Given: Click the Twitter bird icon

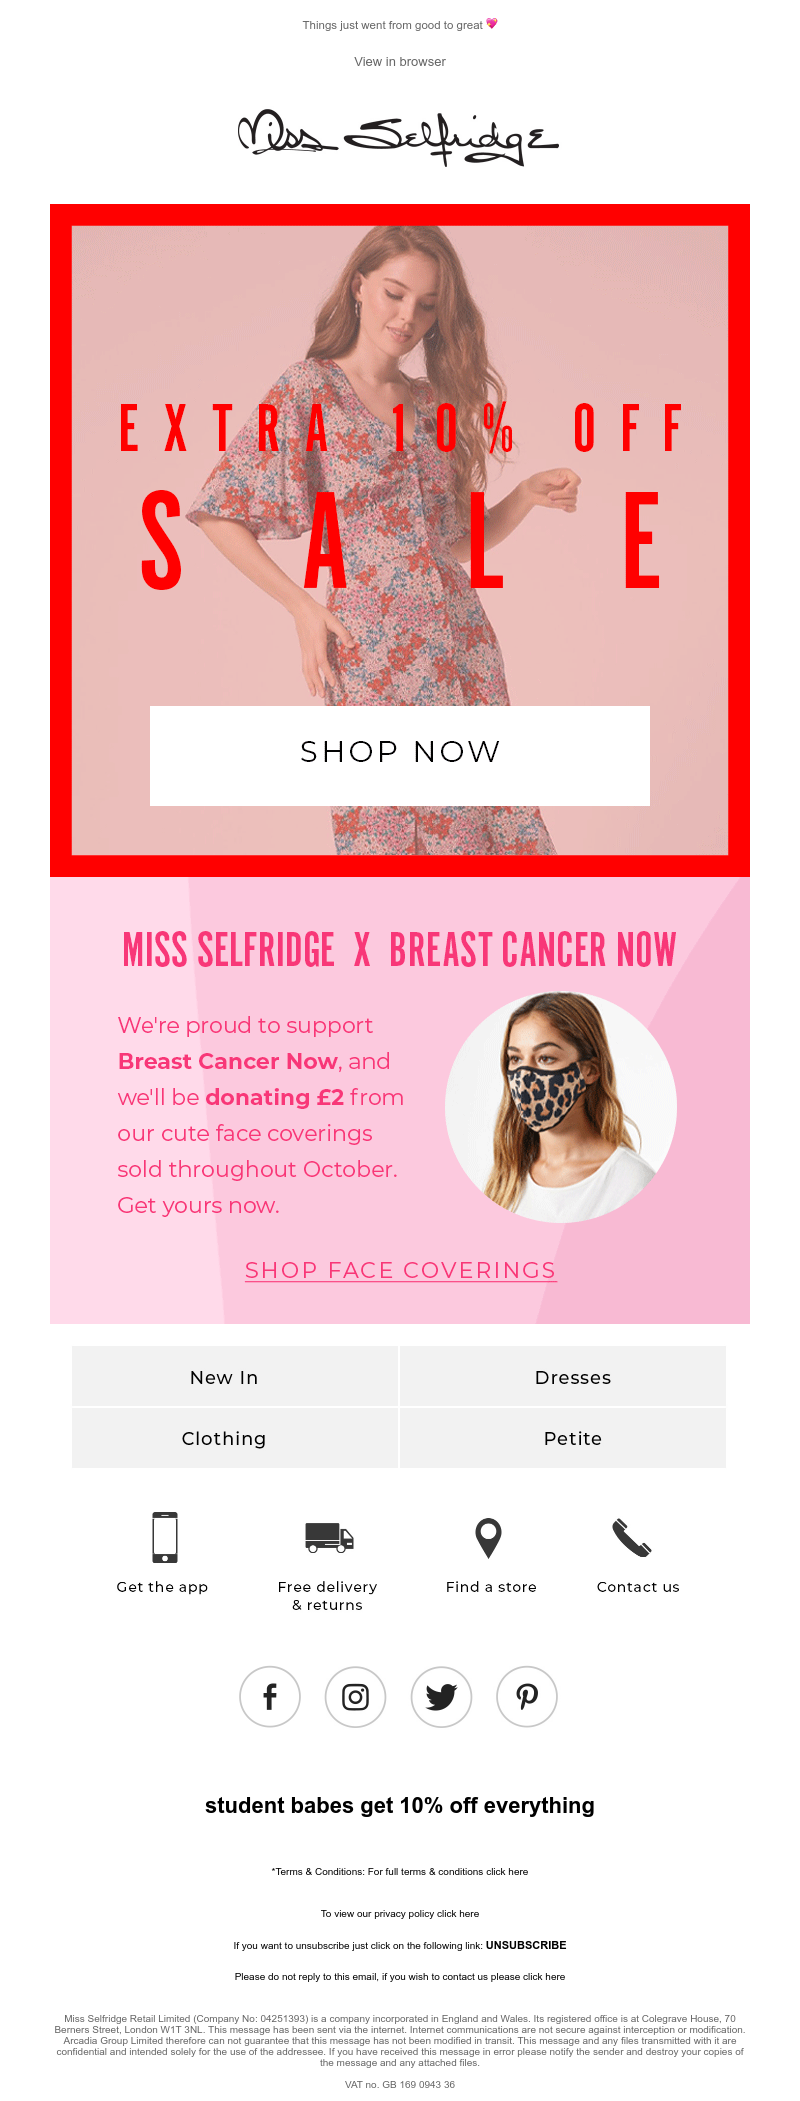Looking at the screenshot, I should point(441,1697).
